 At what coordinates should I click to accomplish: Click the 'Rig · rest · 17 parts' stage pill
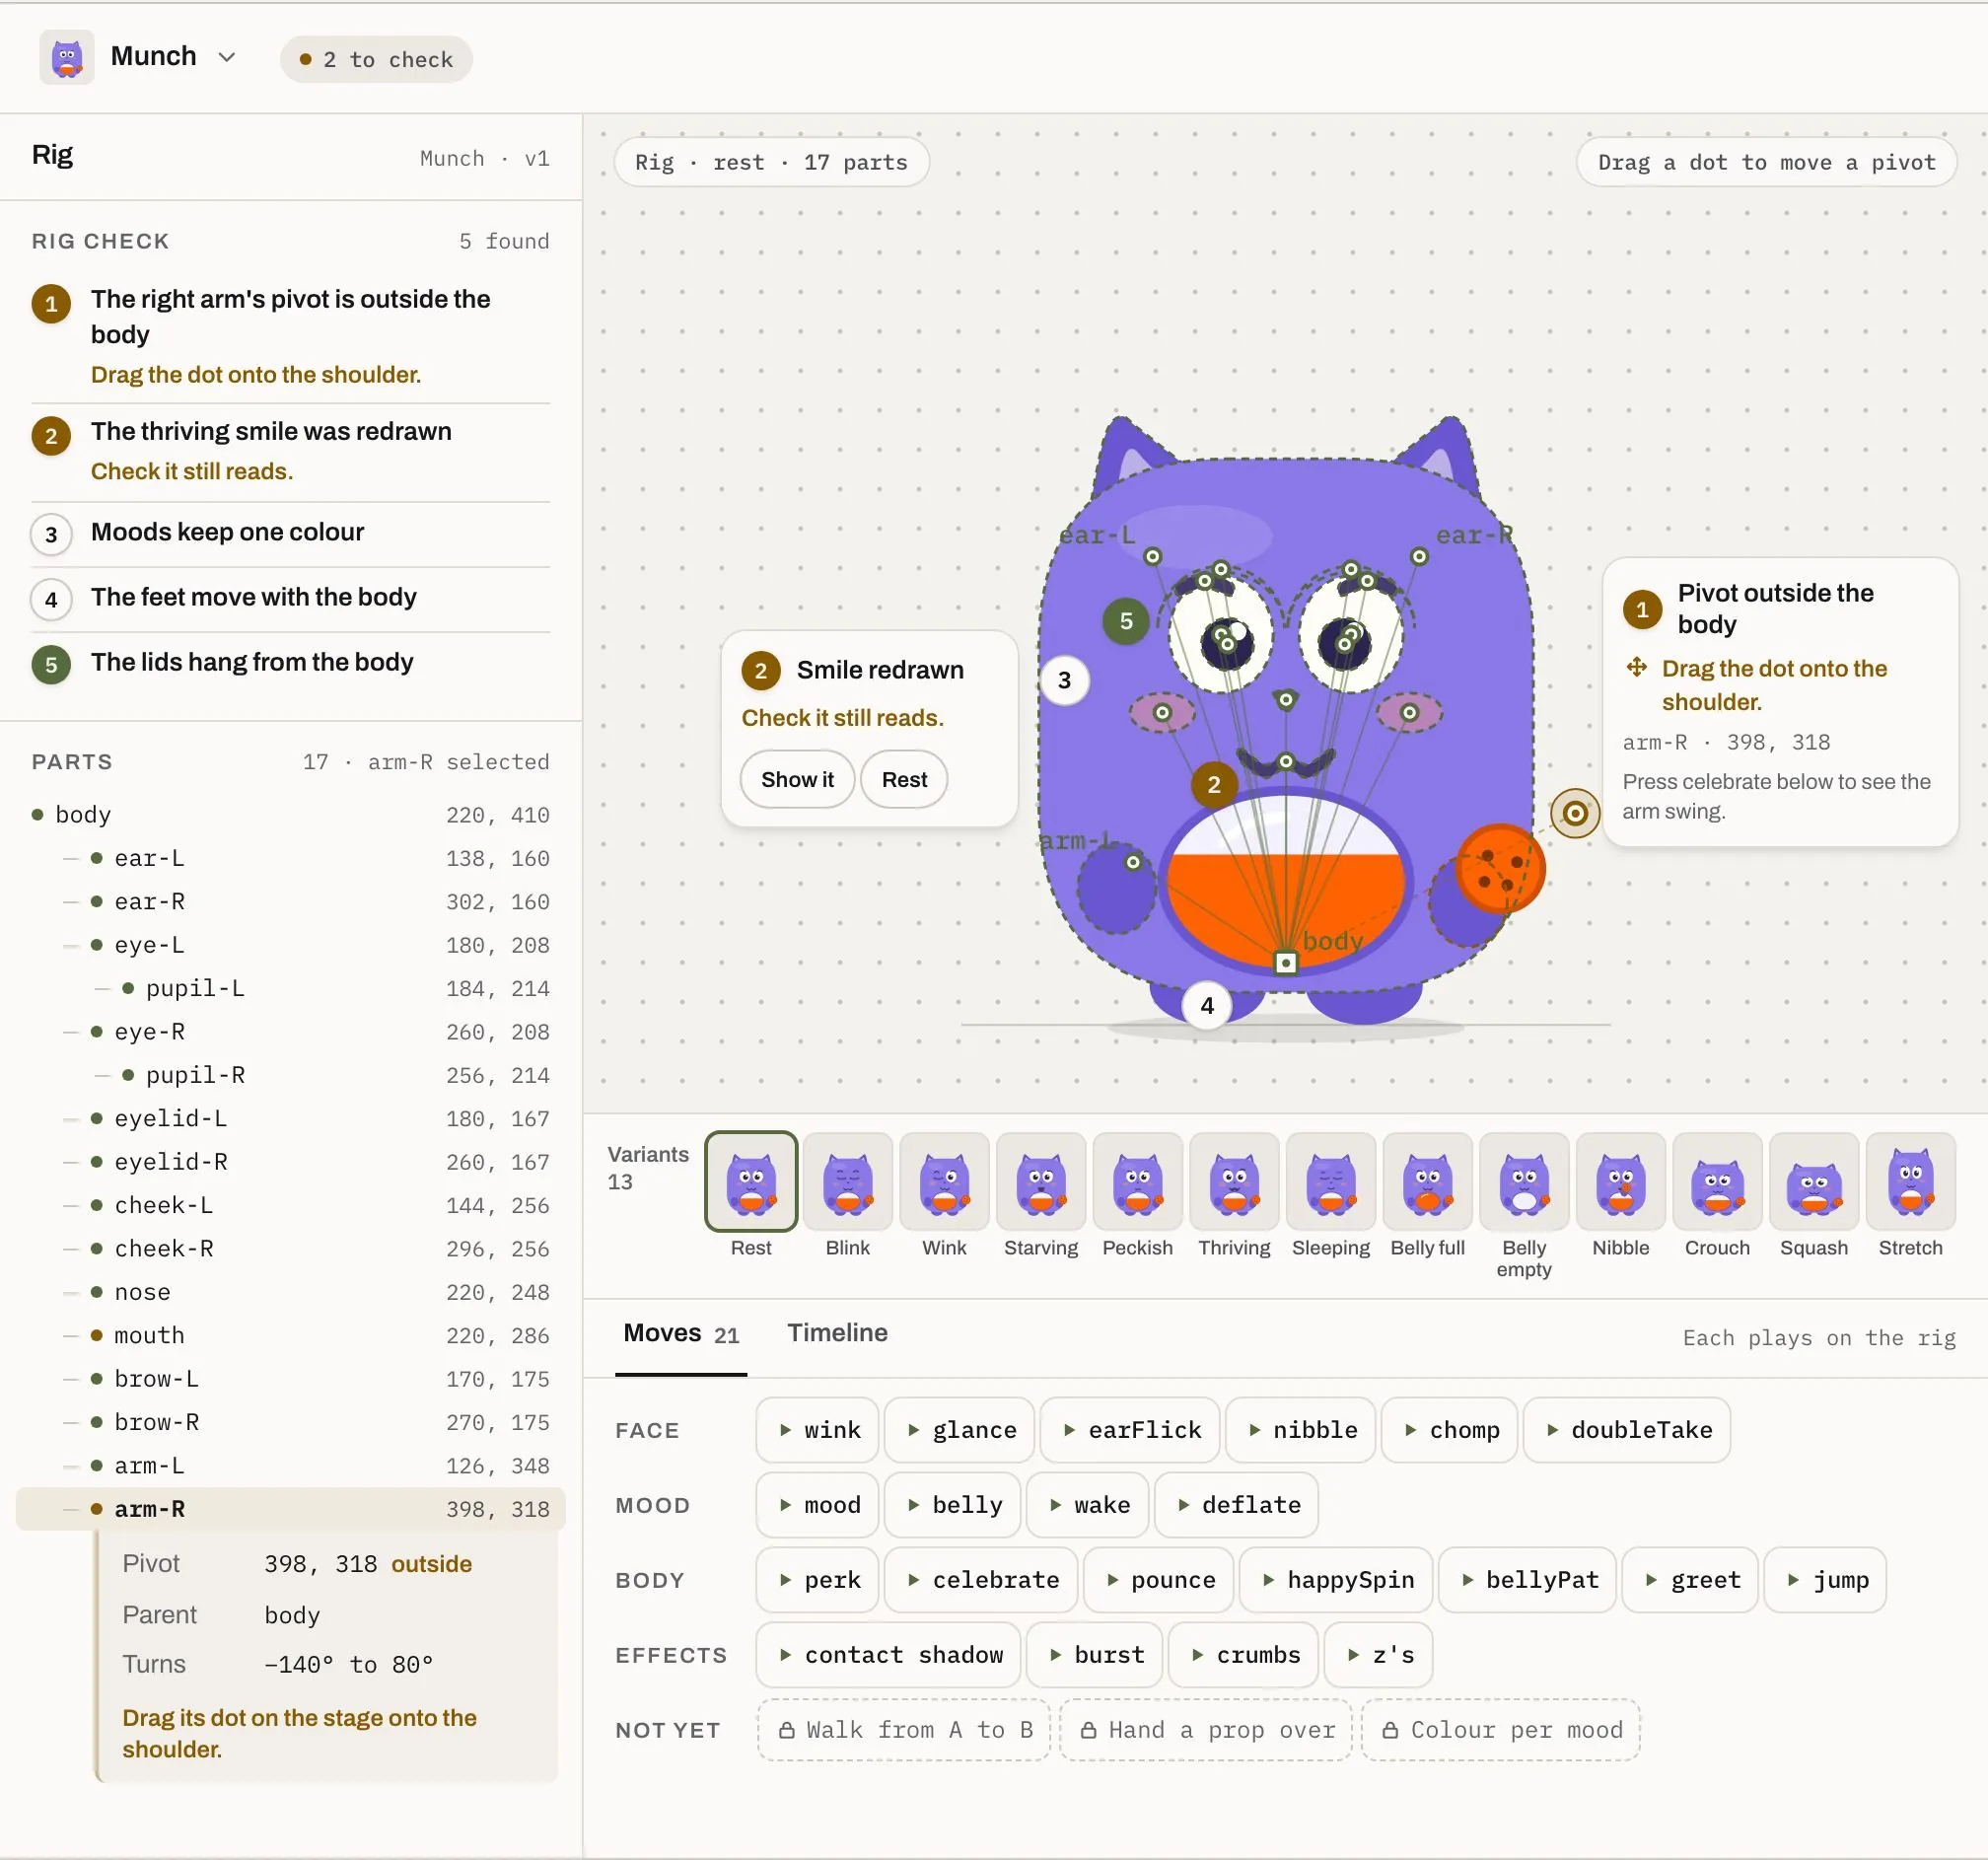click(x=771, y=162)
